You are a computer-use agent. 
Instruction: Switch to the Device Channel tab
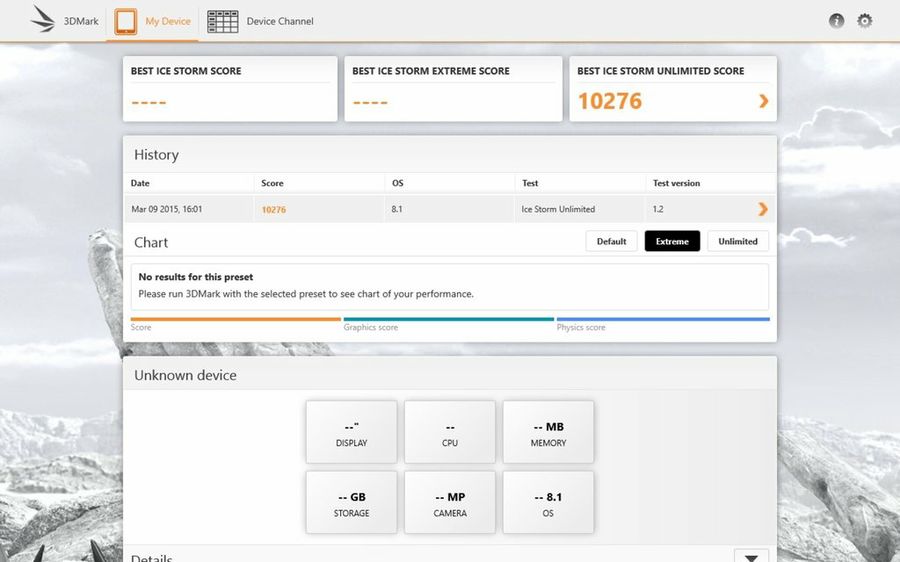pos(280,21)
